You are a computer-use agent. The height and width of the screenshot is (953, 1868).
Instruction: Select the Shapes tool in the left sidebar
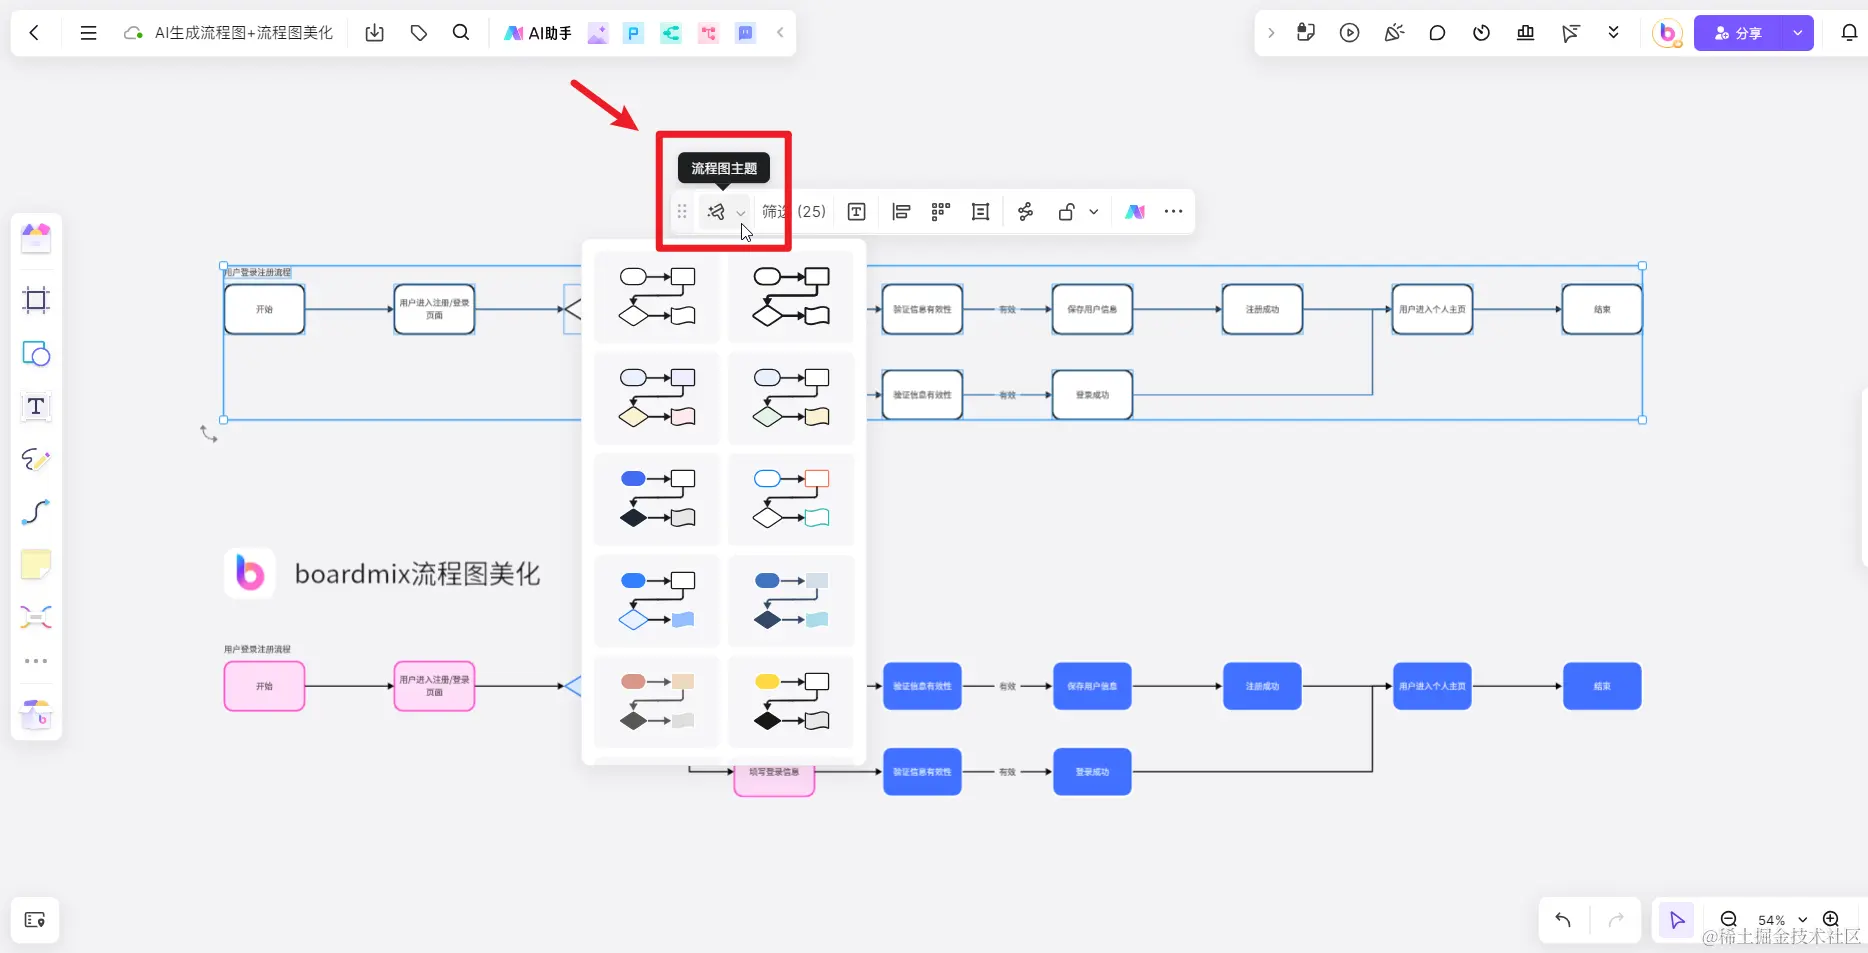pos(36,353)
